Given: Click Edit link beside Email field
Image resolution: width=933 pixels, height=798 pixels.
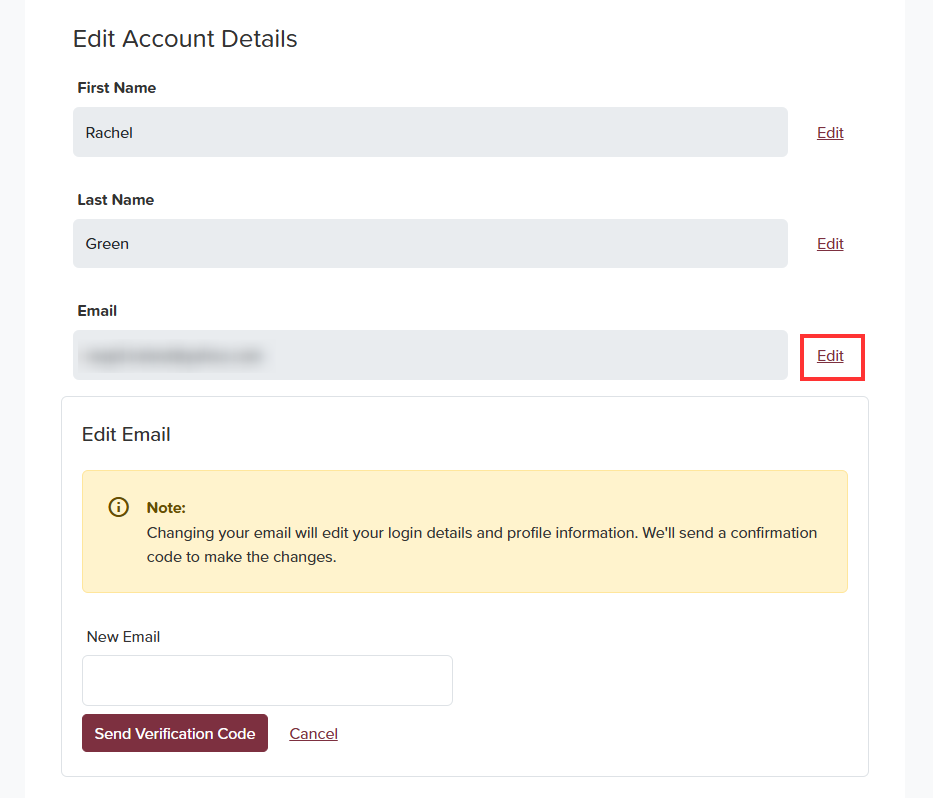Looking at the screenshot, I should click(830, 356).
